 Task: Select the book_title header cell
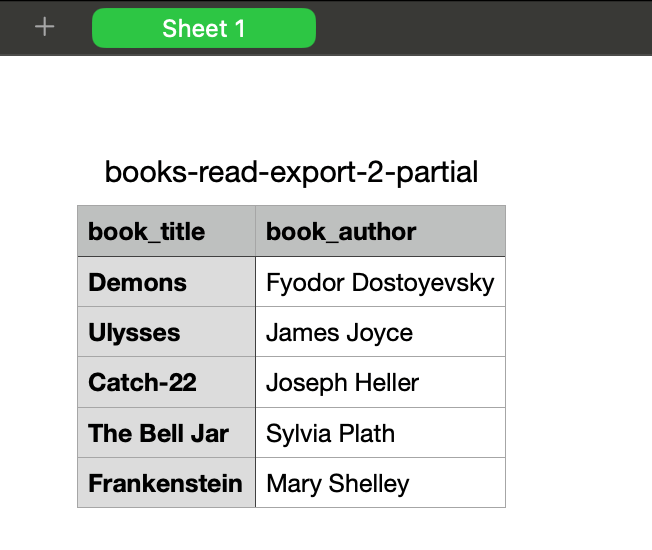(x=166, y=231)
